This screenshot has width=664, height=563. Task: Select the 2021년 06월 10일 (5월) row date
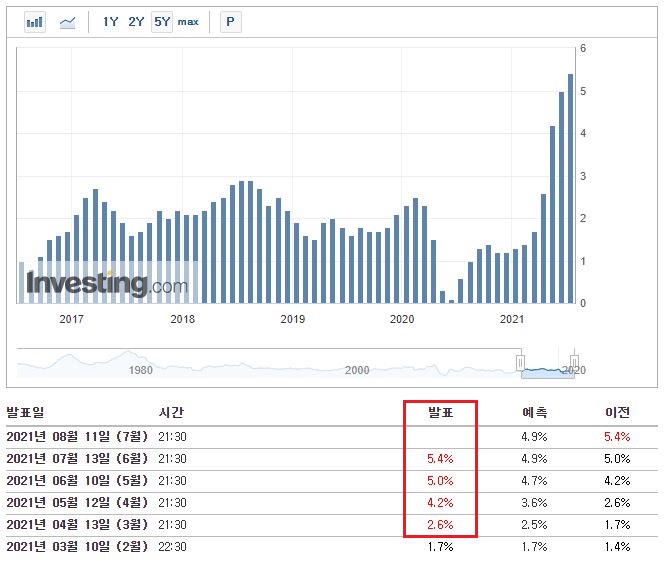click(x=77, y=480)
